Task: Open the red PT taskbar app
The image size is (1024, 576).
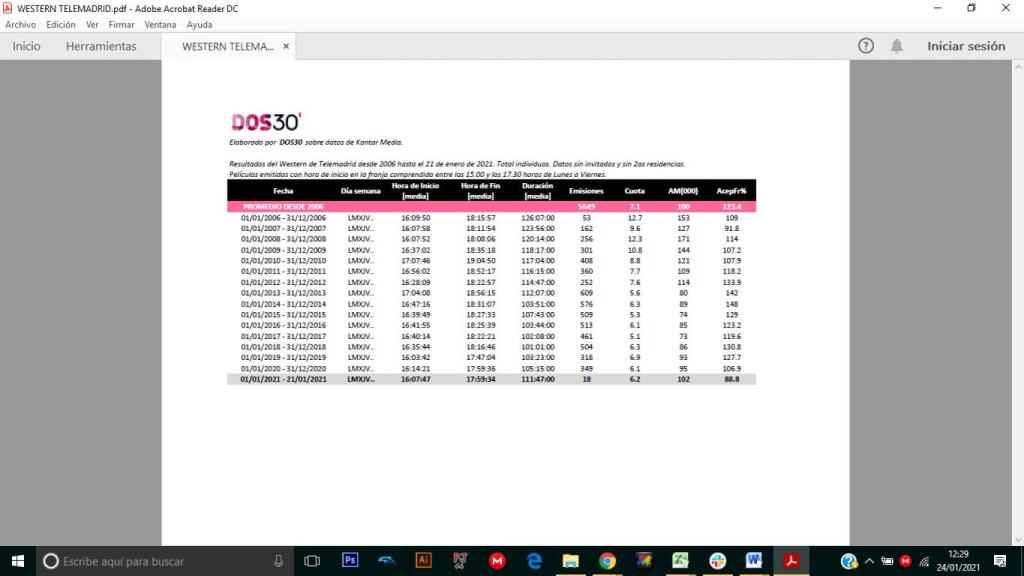Action: (460, 560)
